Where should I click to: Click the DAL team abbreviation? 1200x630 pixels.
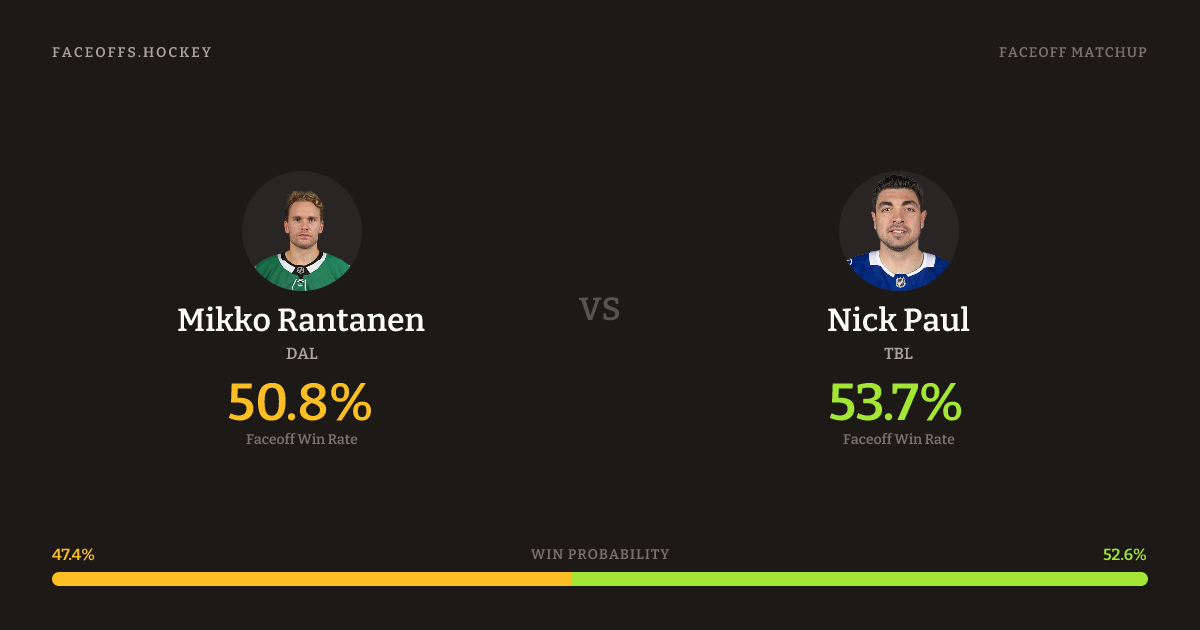(x=301, y=353)
